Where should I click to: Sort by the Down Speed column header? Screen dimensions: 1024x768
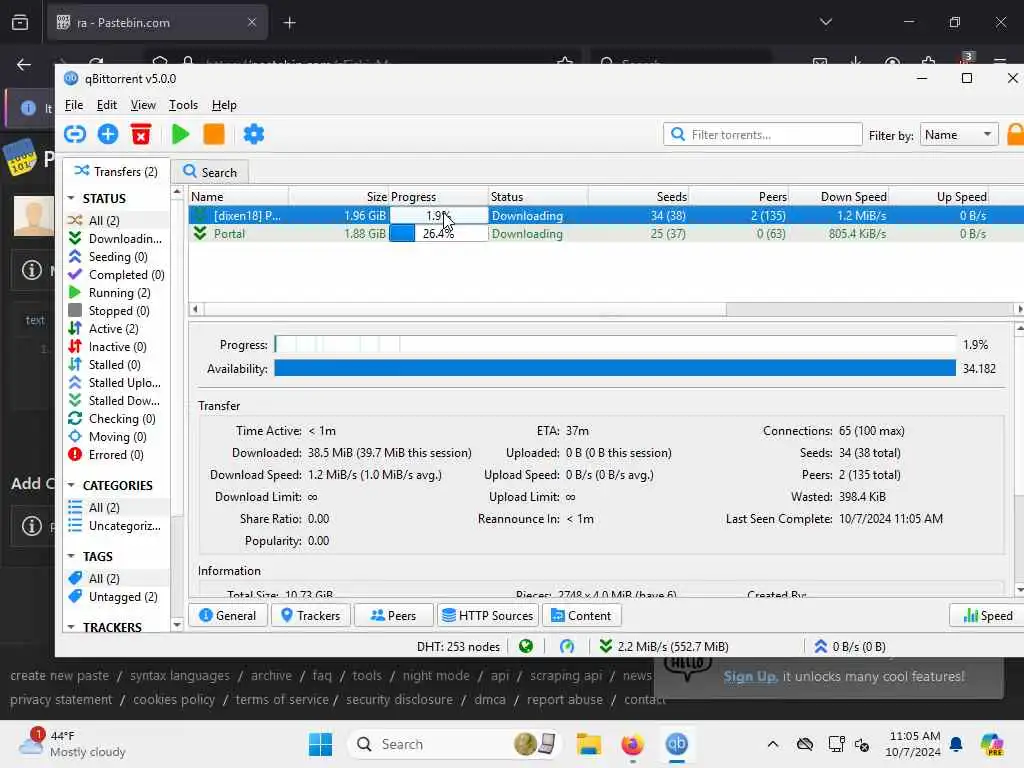click(839, 197)
